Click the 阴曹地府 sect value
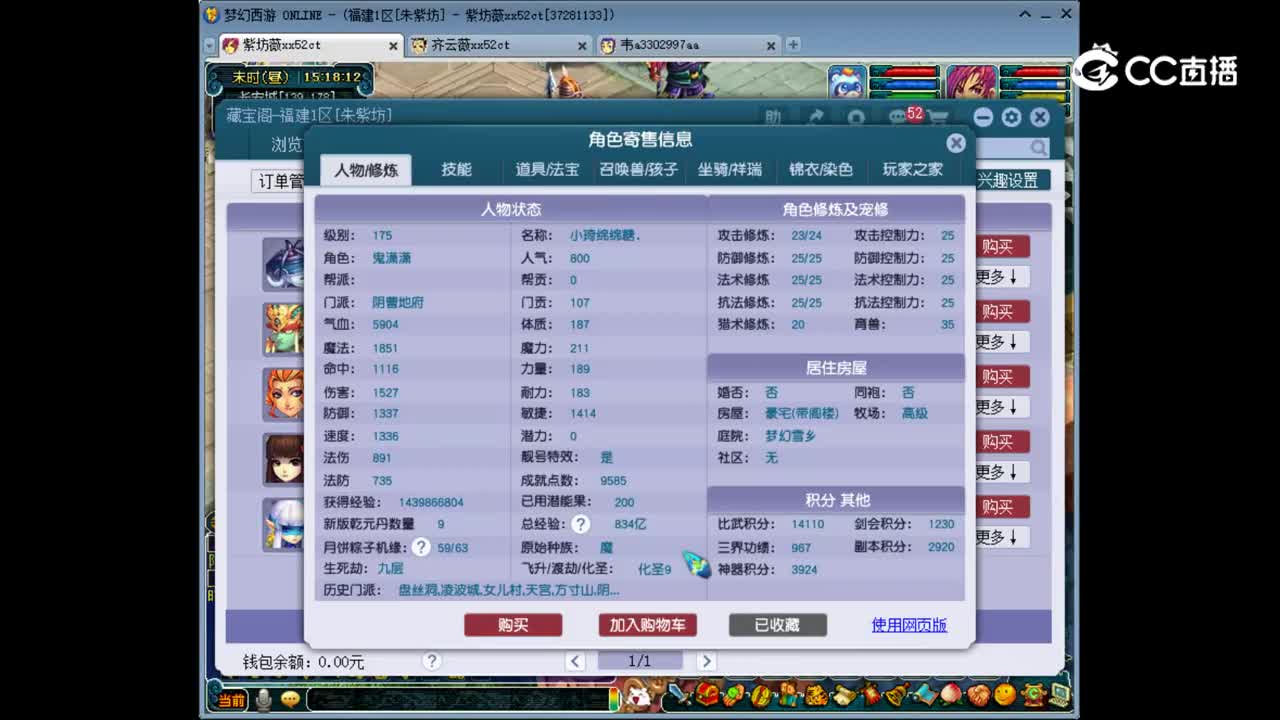The width and height of the screenshot is (1280, 720). coord(398,302)
